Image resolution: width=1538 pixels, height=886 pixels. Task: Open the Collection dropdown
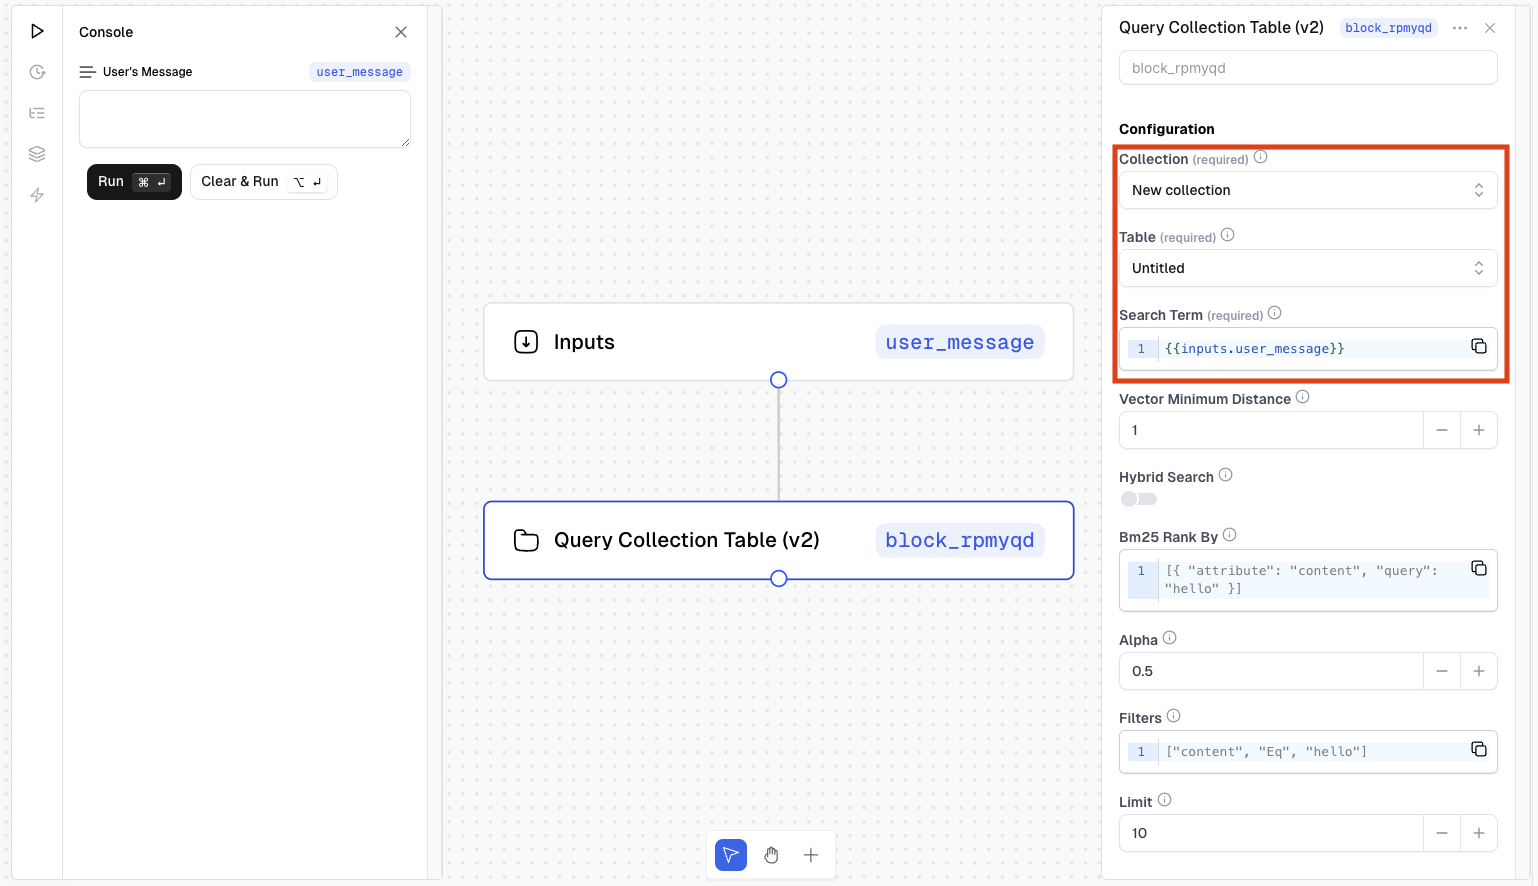pos(1307,190)
